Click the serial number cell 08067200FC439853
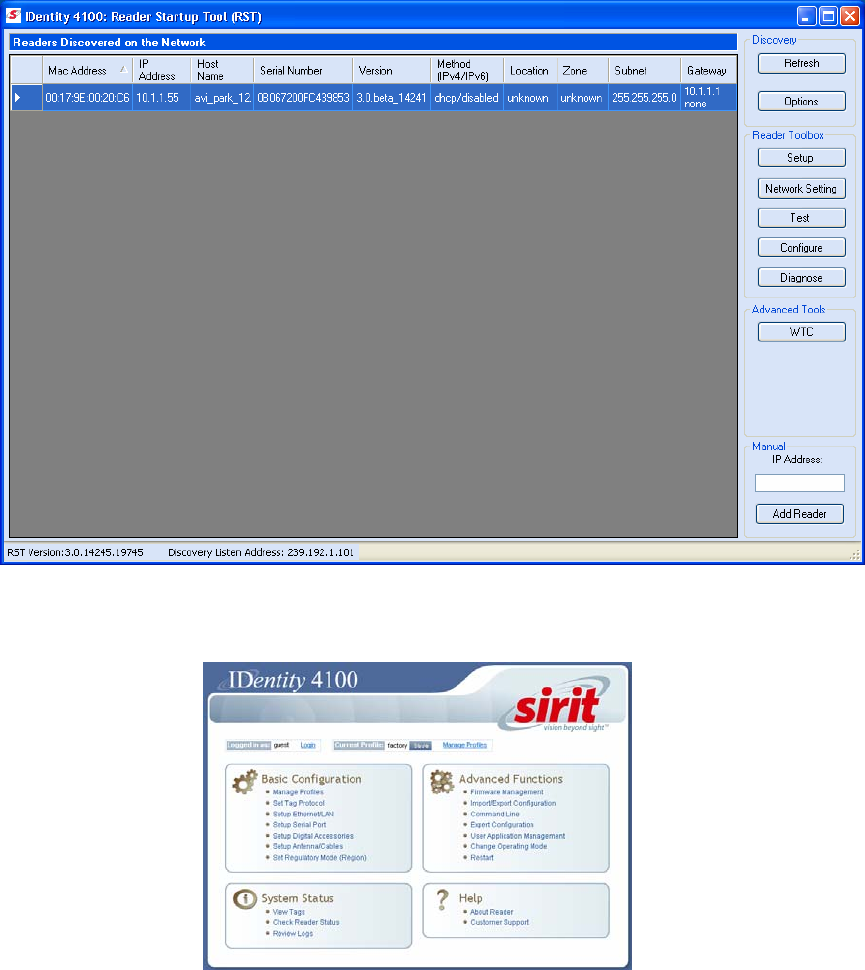865x970 pixels. 303,98
